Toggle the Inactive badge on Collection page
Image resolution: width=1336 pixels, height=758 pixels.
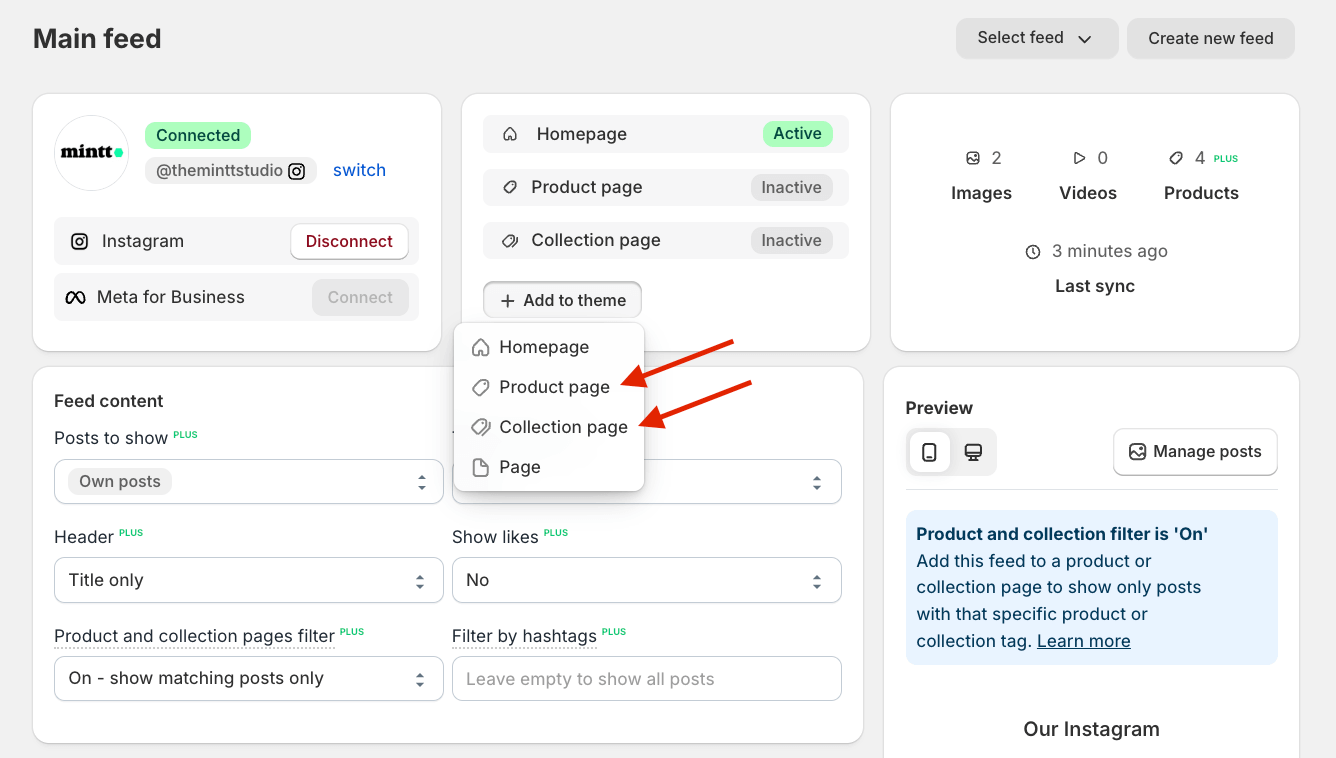point(791,240)
